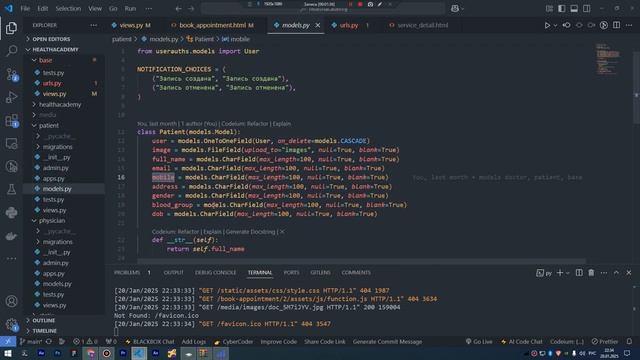Open run options arrow beside play button

pyautogui.click(x=555, y=25)
